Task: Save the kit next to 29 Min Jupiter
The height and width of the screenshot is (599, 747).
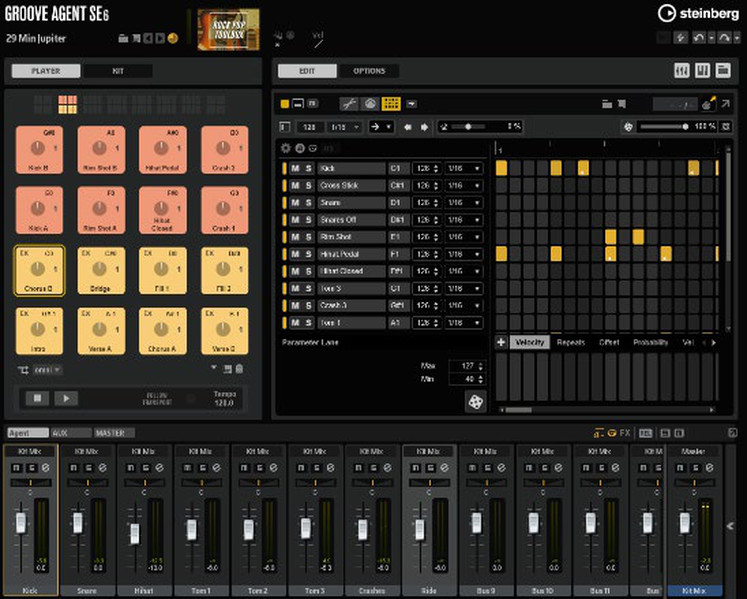Action: point(136,38)
